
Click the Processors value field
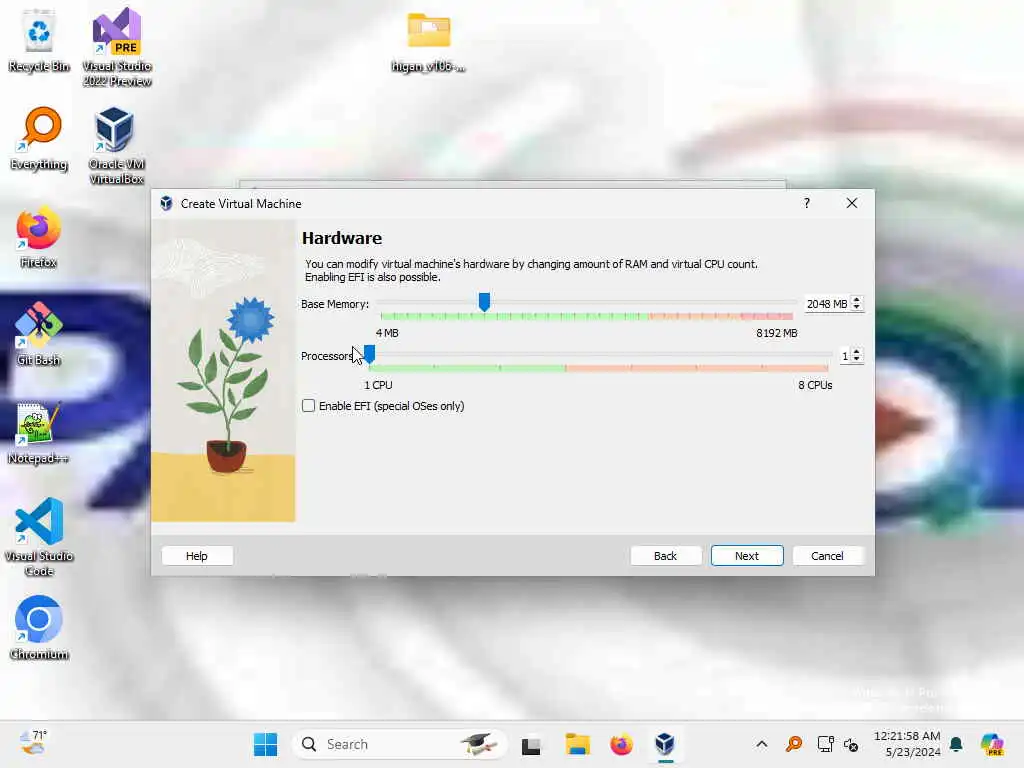(845, 356)
